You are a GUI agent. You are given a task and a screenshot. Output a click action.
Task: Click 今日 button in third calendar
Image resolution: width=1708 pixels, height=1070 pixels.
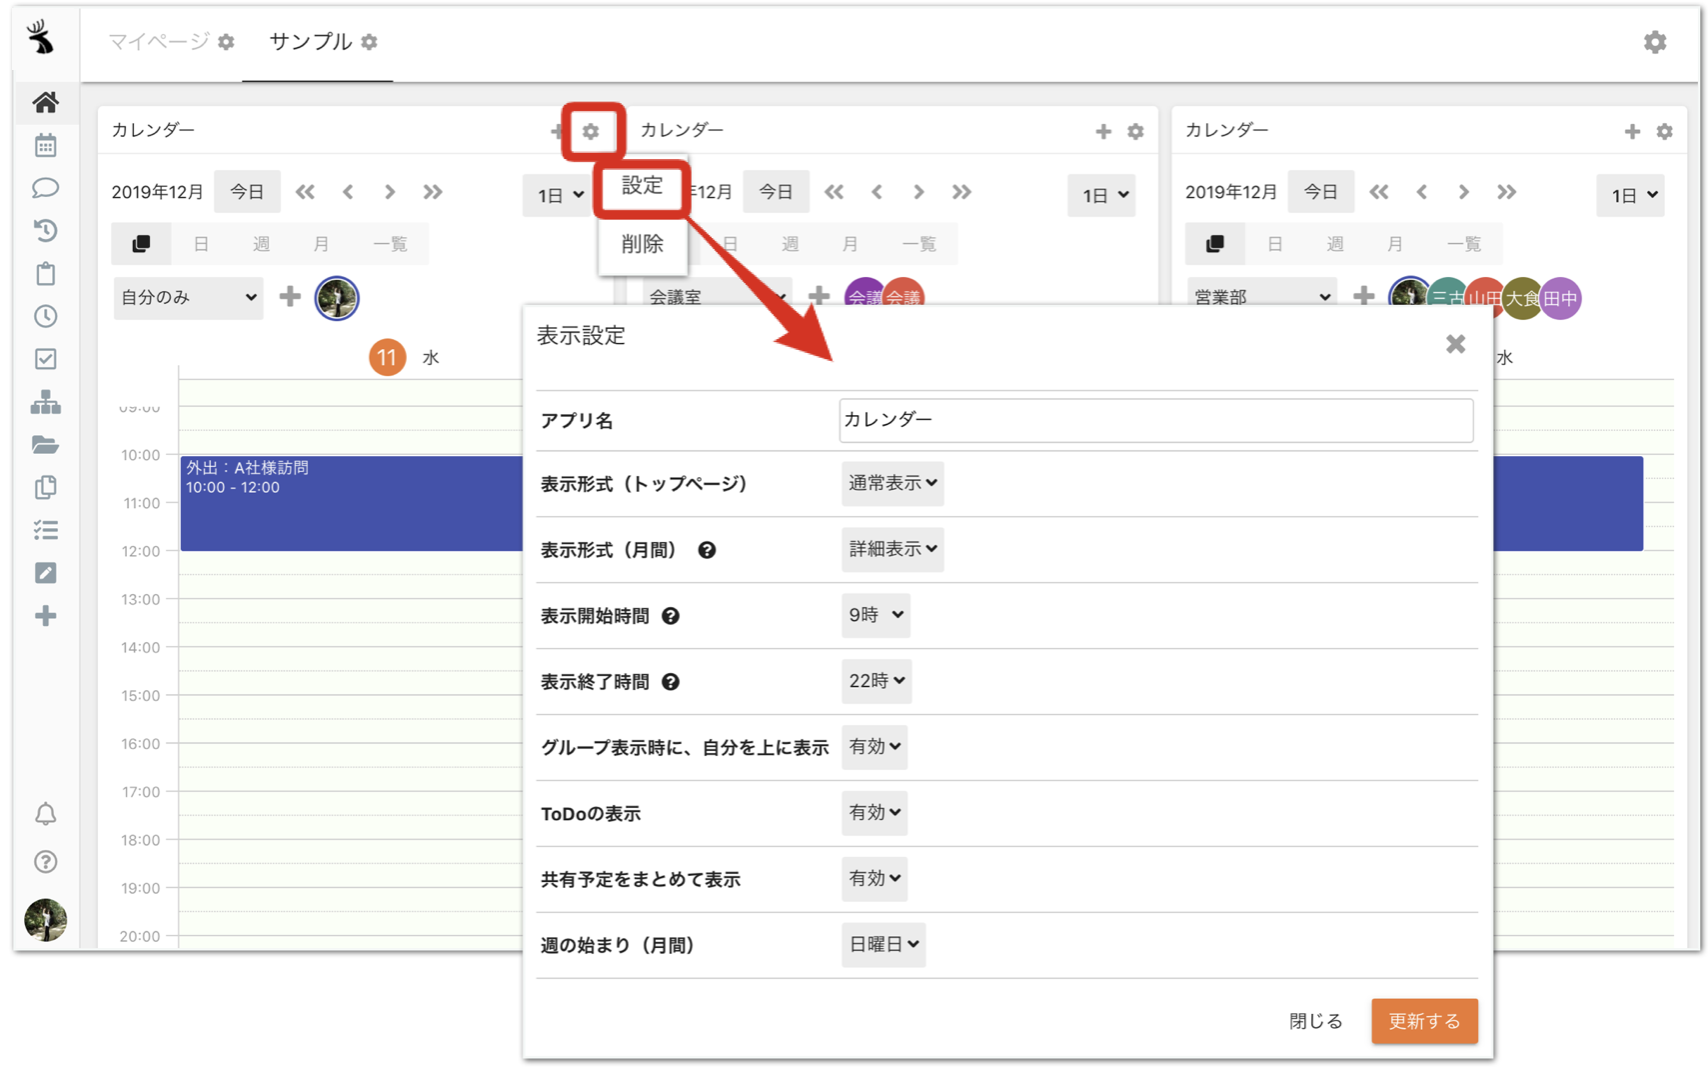pyautogui.click(x=1321, y=192)
